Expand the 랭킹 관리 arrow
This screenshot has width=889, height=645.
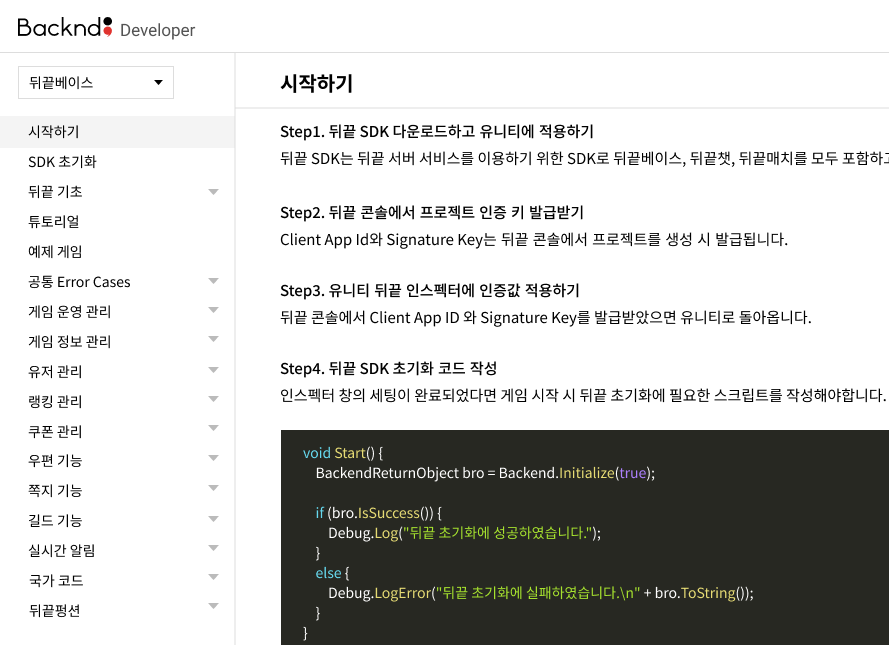(213, 398)
